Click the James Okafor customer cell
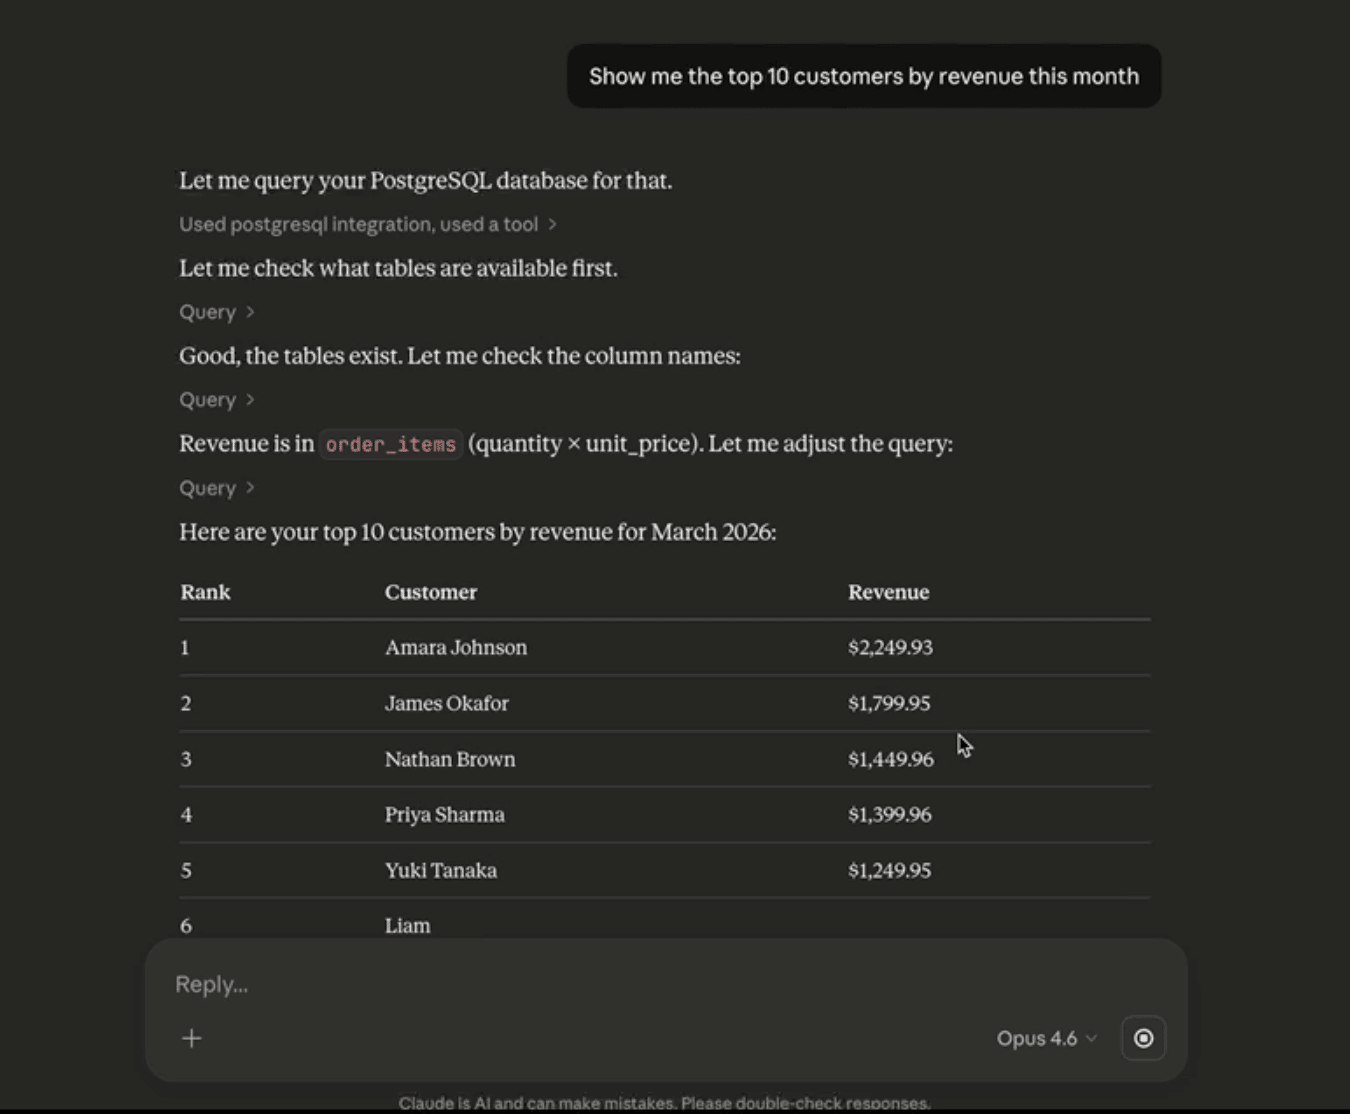 pos(447,703)
